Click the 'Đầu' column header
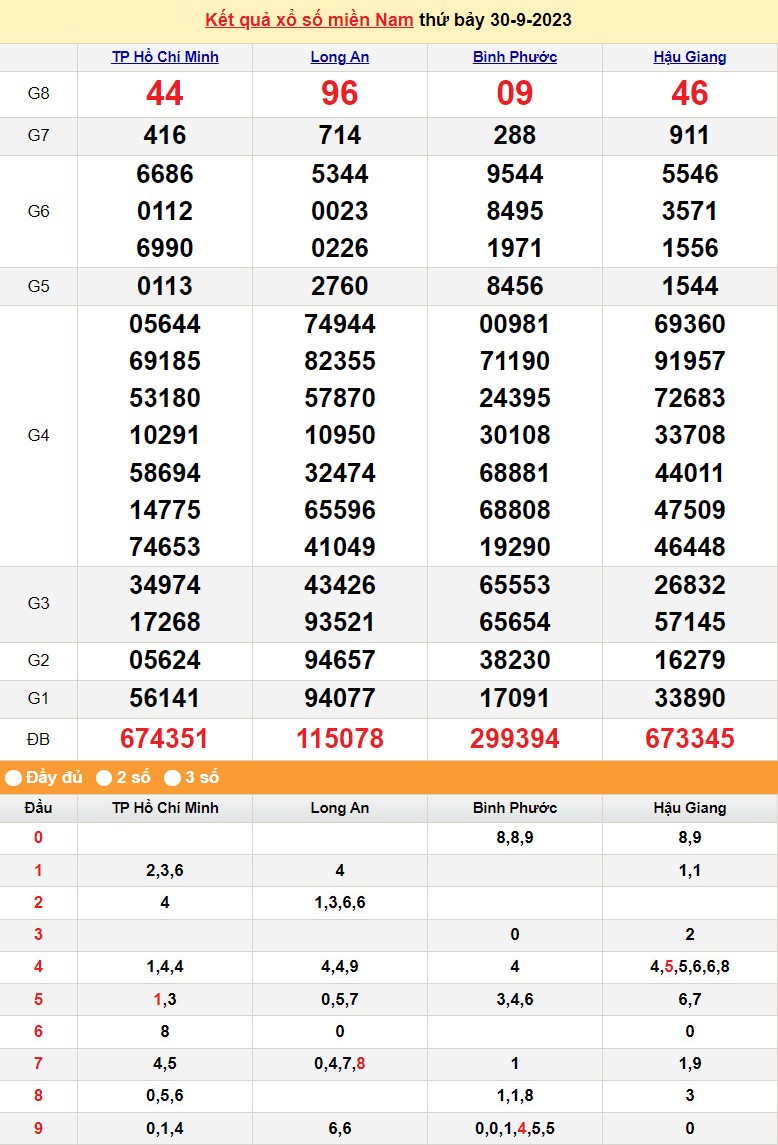The height and width of the screenshot is (1145, 778). tap(38, 808)
